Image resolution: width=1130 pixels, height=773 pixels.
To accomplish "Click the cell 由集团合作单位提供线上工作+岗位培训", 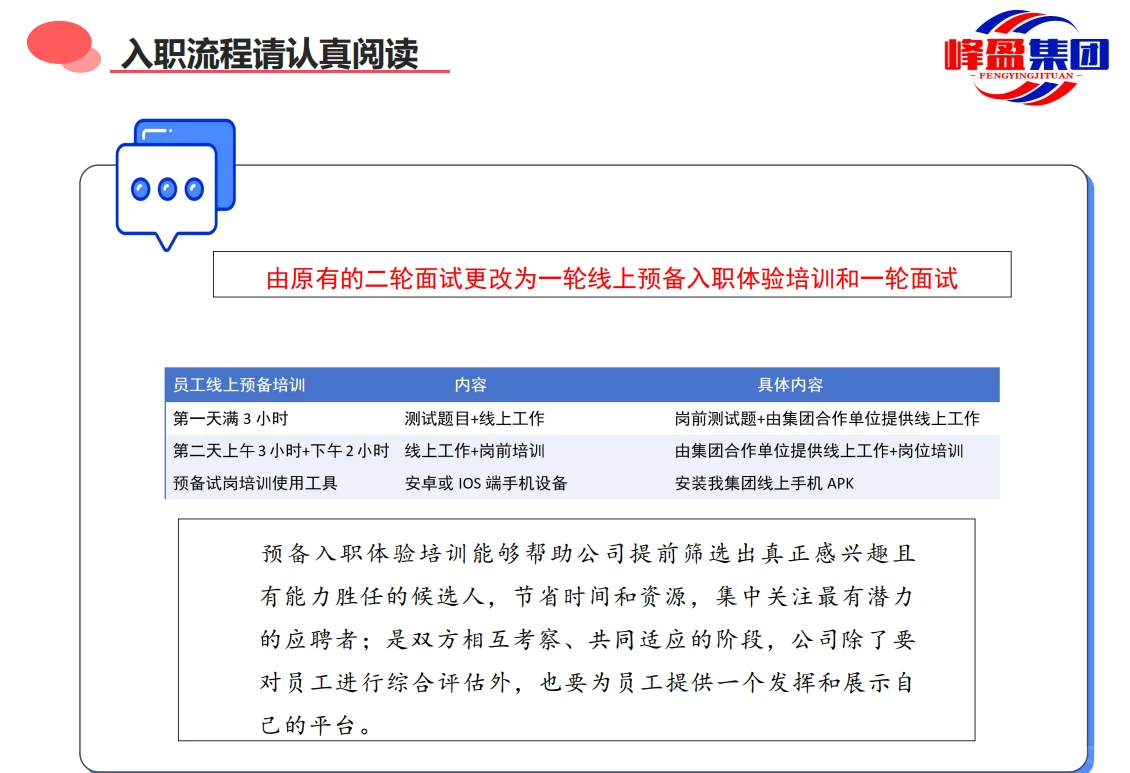I will (x=819, y=451).
